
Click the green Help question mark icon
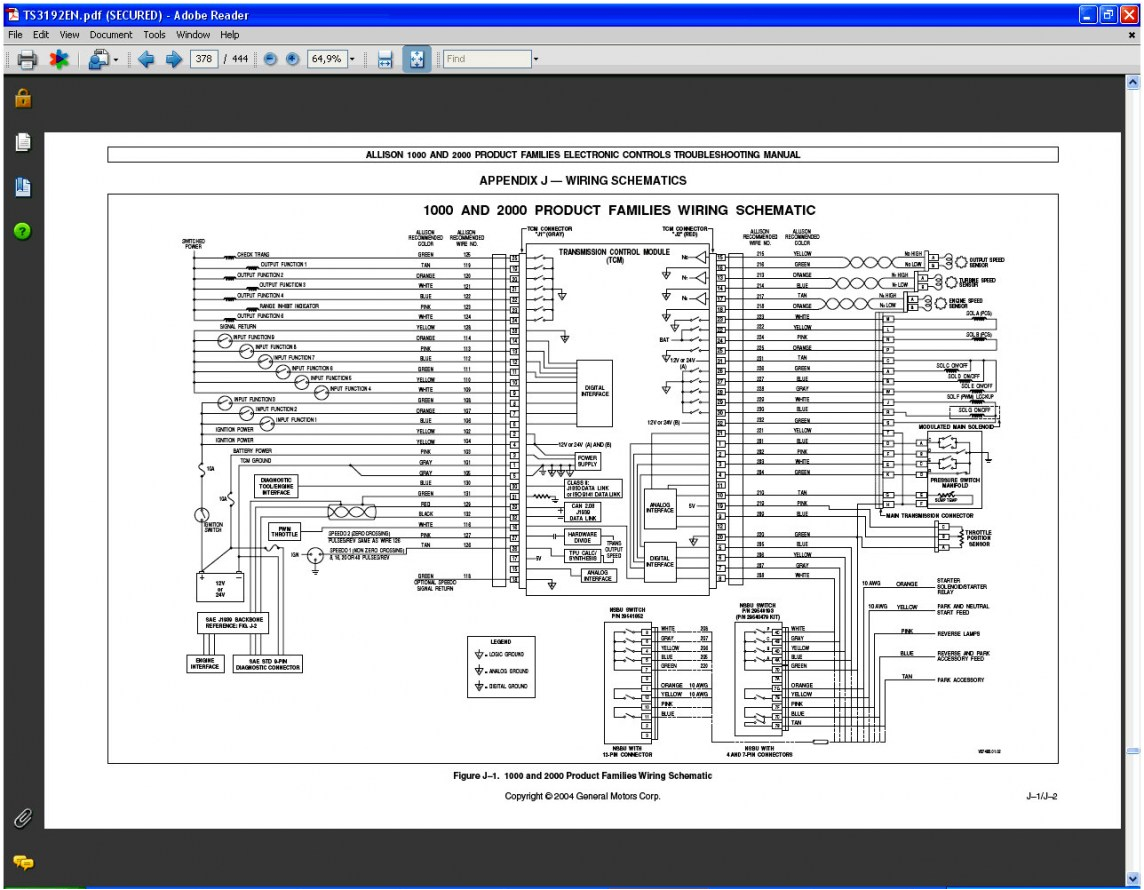click(x=23, y=228)
